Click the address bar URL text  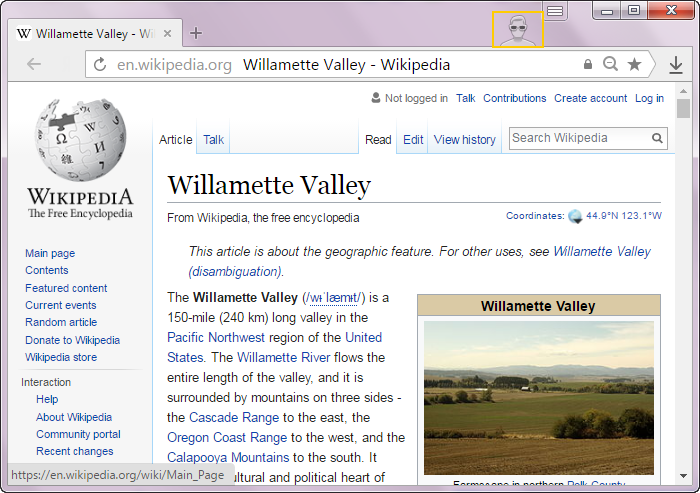174,65
